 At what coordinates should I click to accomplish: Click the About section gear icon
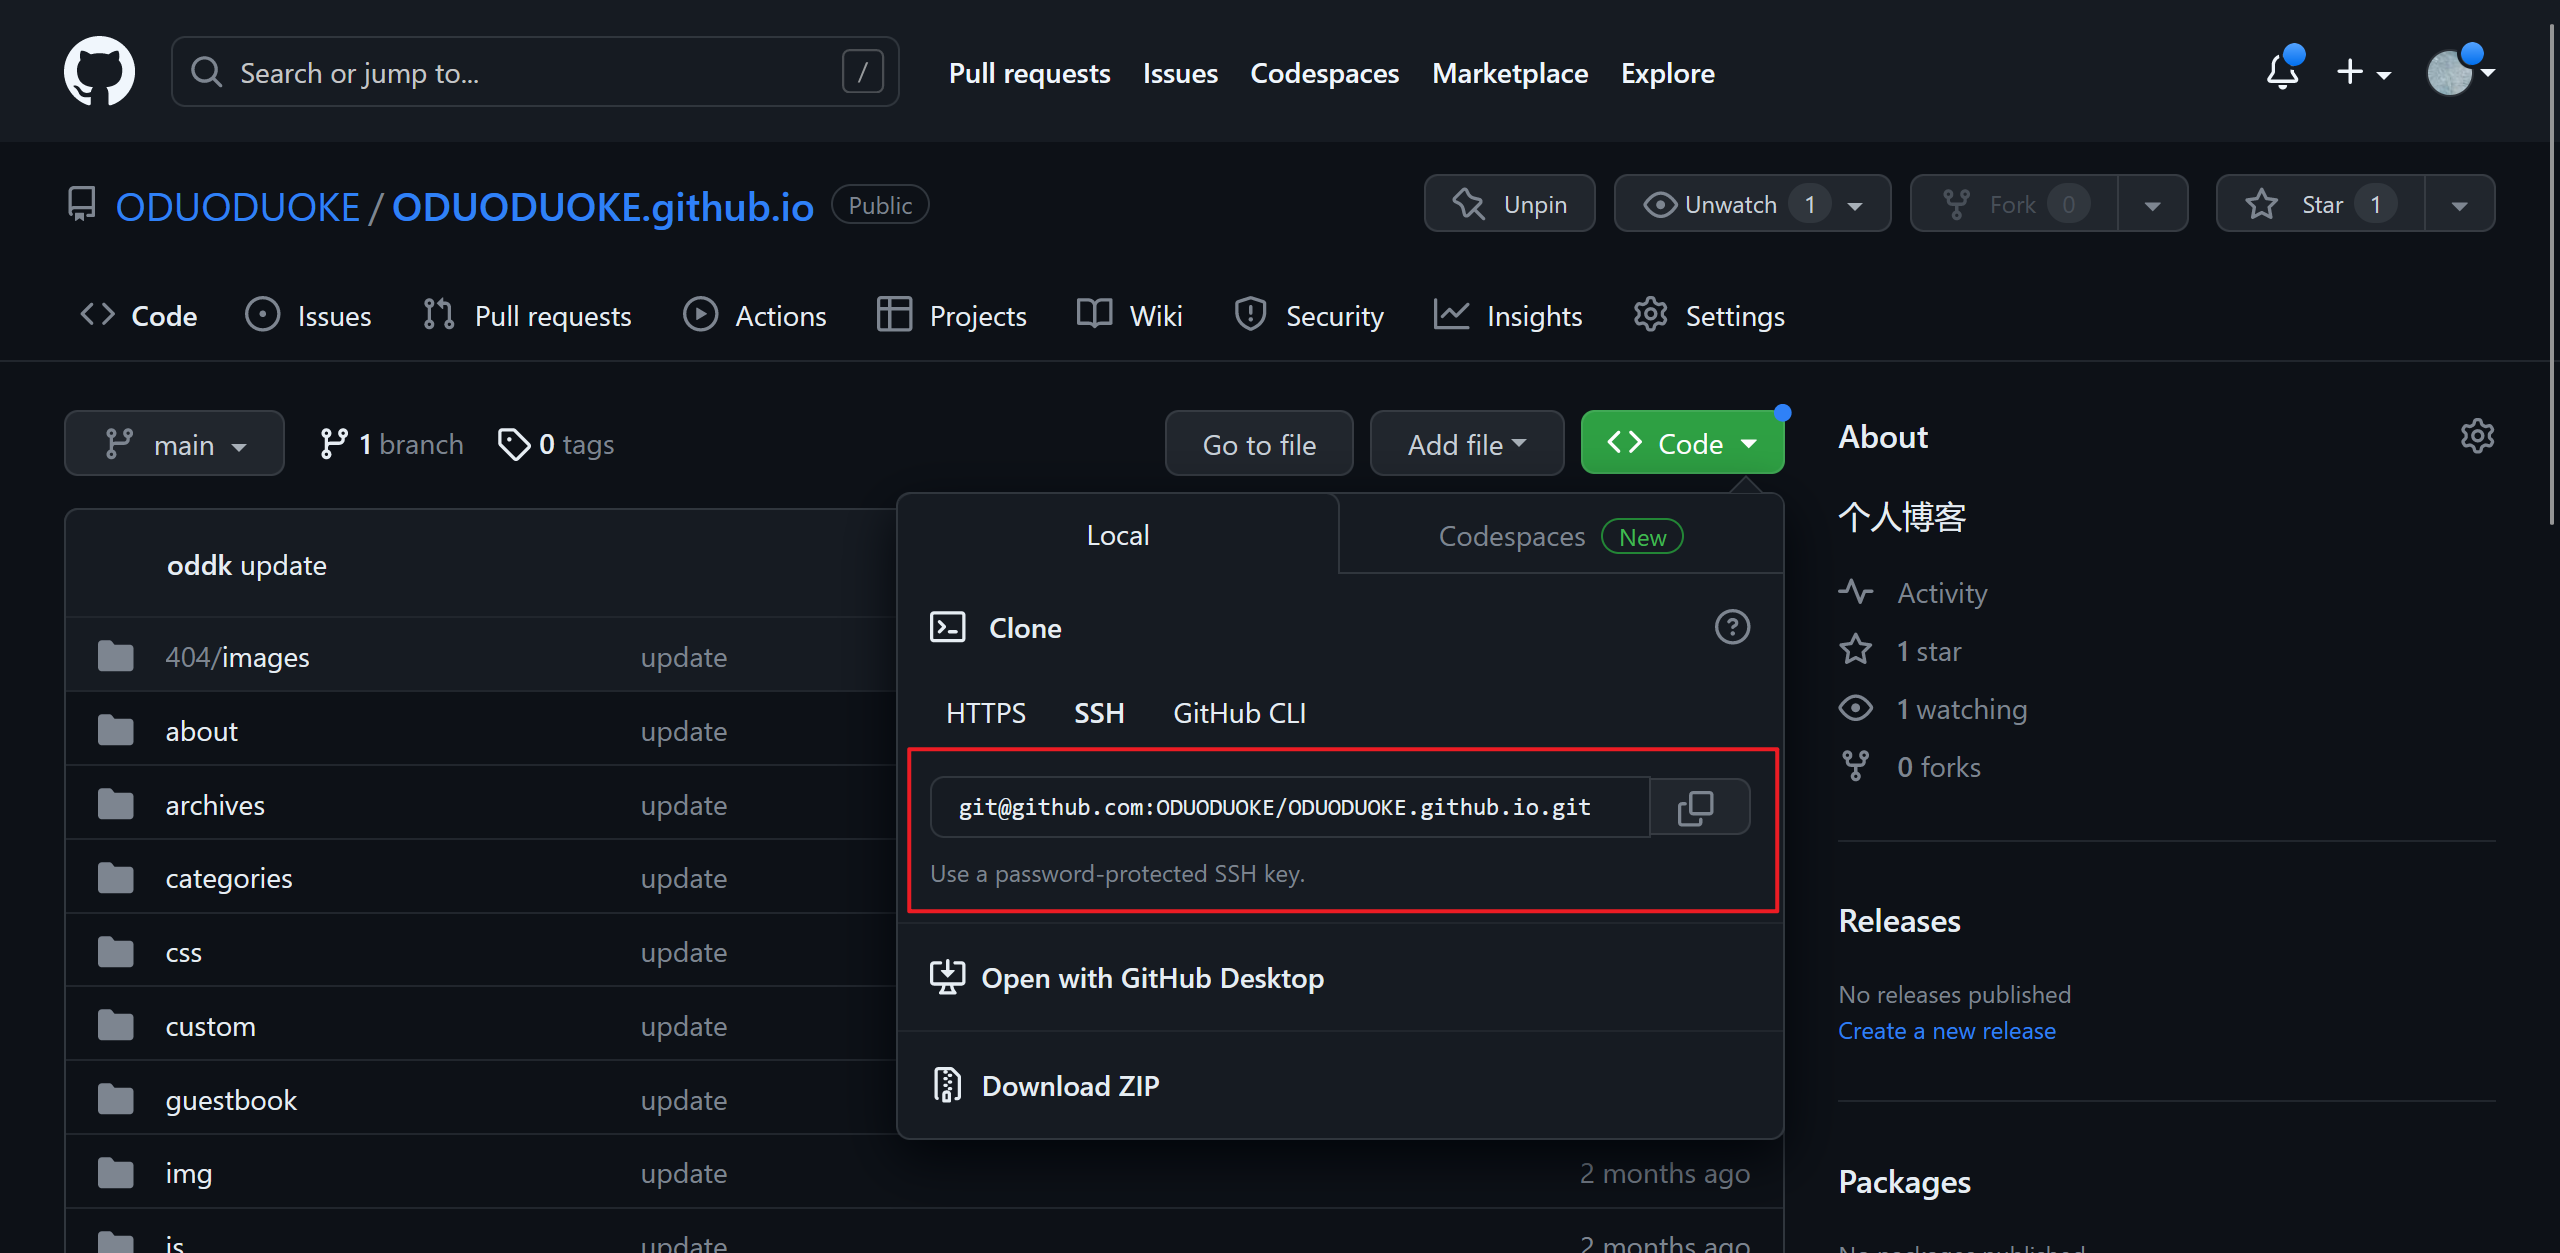click(x=2477, y=437)
